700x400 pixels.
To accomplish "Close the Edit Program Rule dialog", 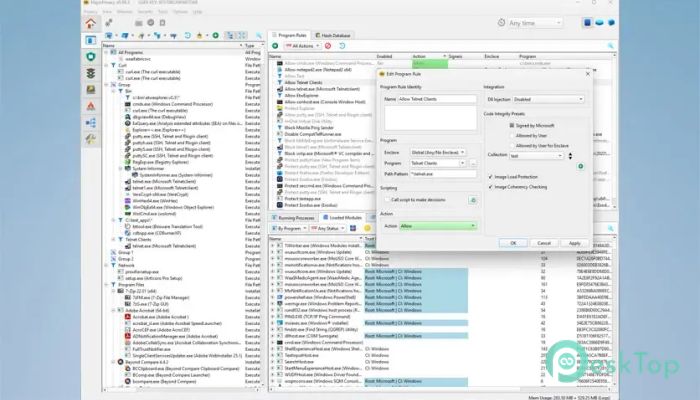I will tap(588, 74).
